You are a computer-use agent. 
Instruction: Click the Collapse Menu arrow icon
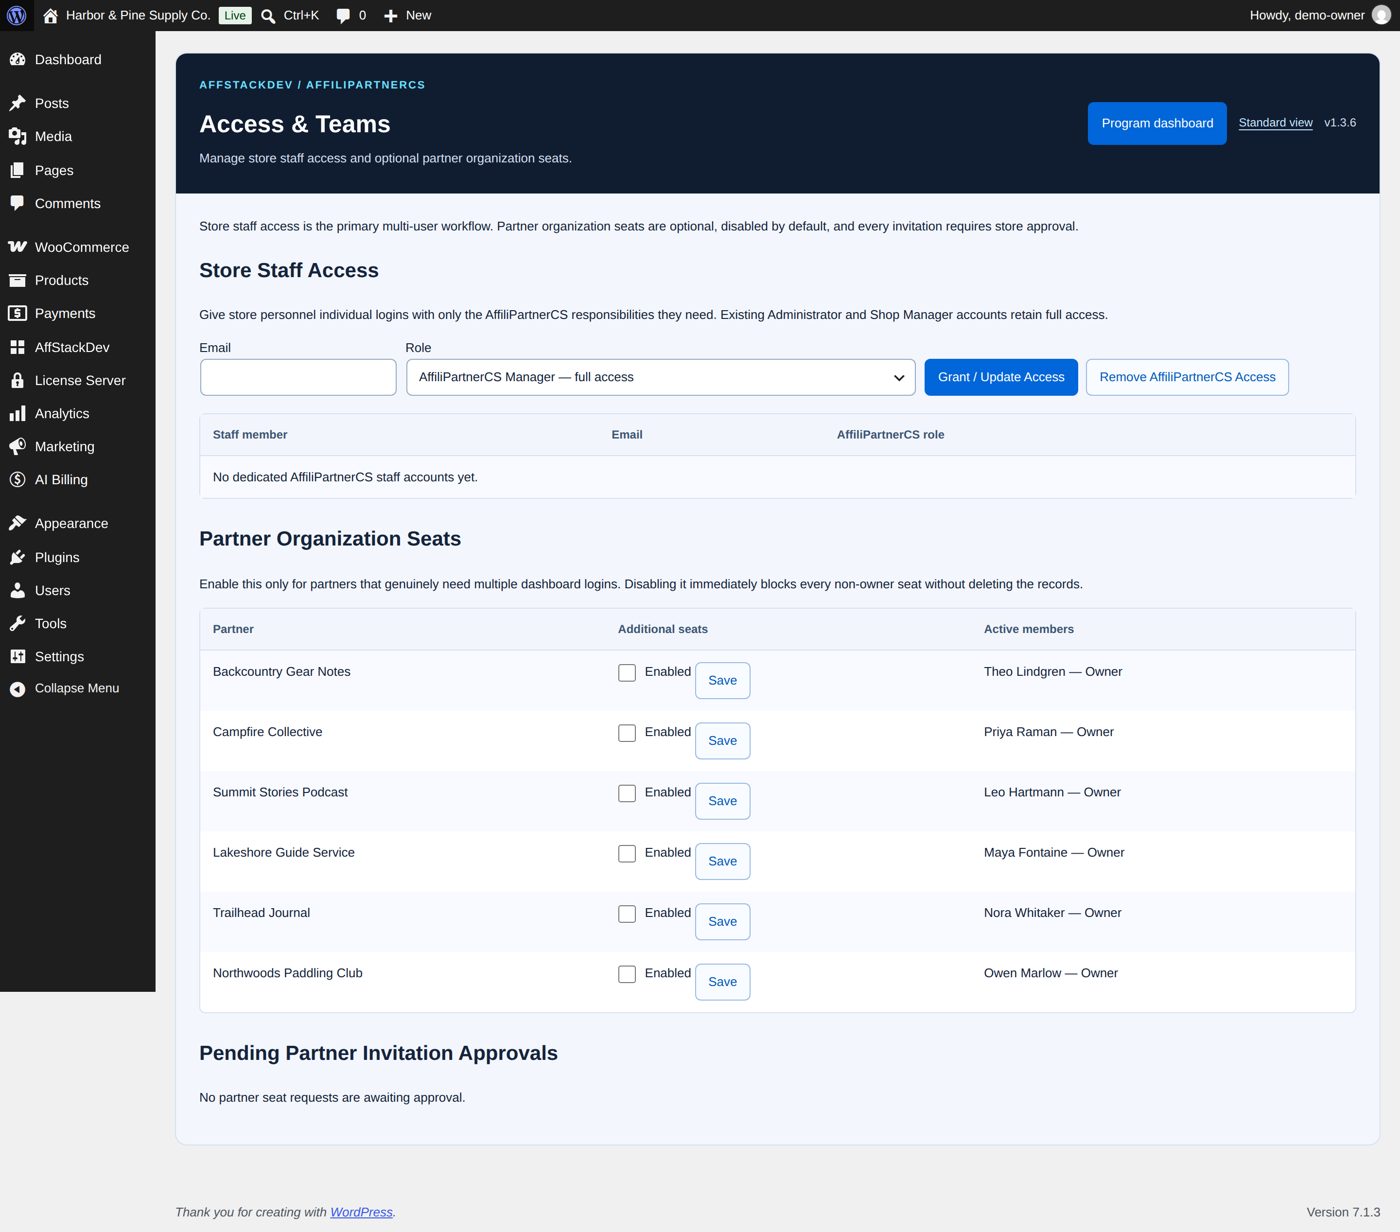coord(17,689)
